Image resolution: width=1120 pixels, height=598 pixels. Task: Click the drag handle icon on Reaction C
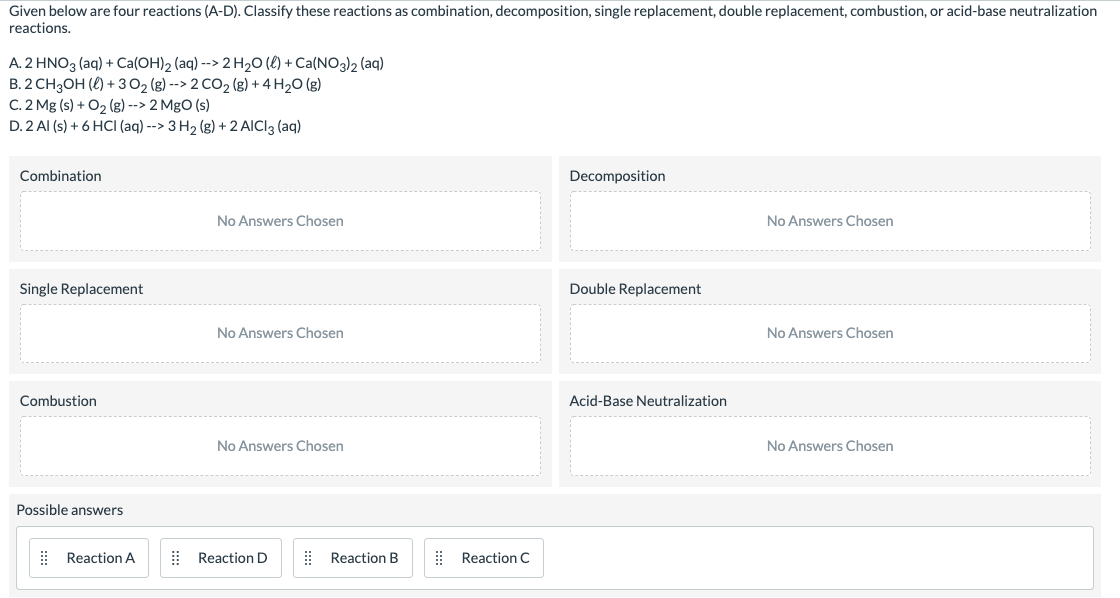point(439,558)
